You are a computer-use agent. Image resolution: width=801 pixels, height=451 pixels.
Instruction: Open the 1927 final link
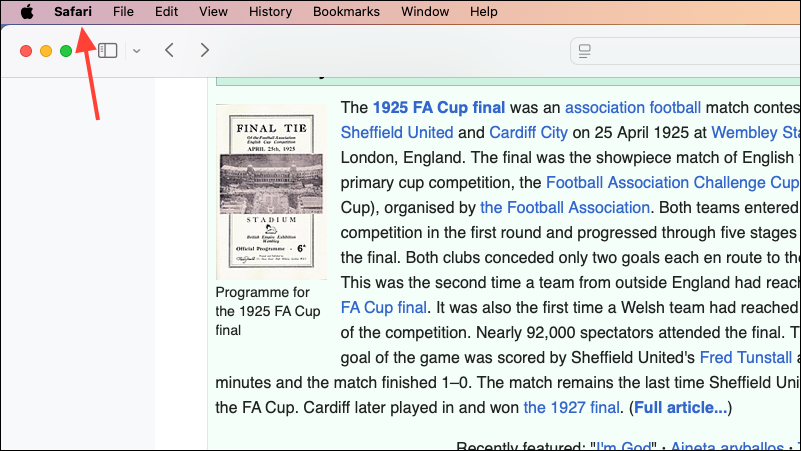[572, 407]
